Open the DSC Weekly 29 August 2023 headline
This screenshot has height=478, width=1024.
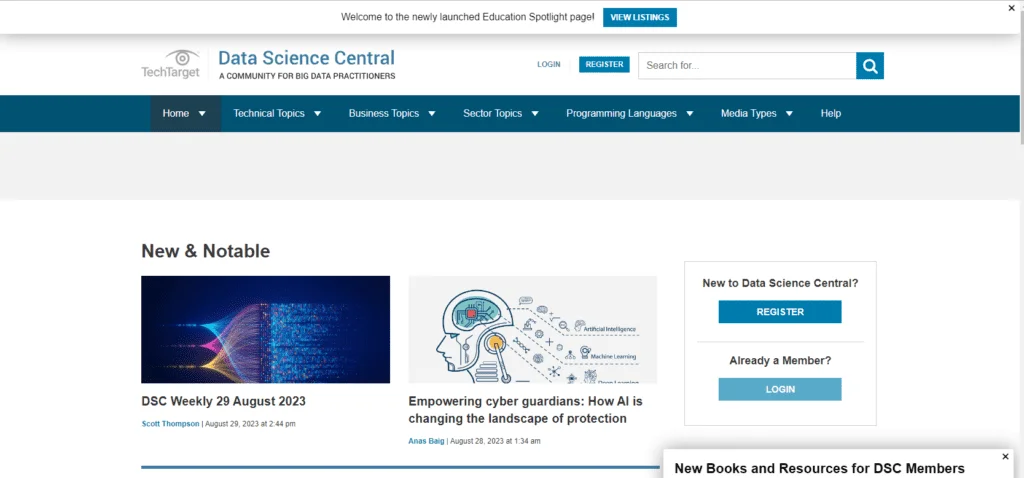click(x=223, y=401)
